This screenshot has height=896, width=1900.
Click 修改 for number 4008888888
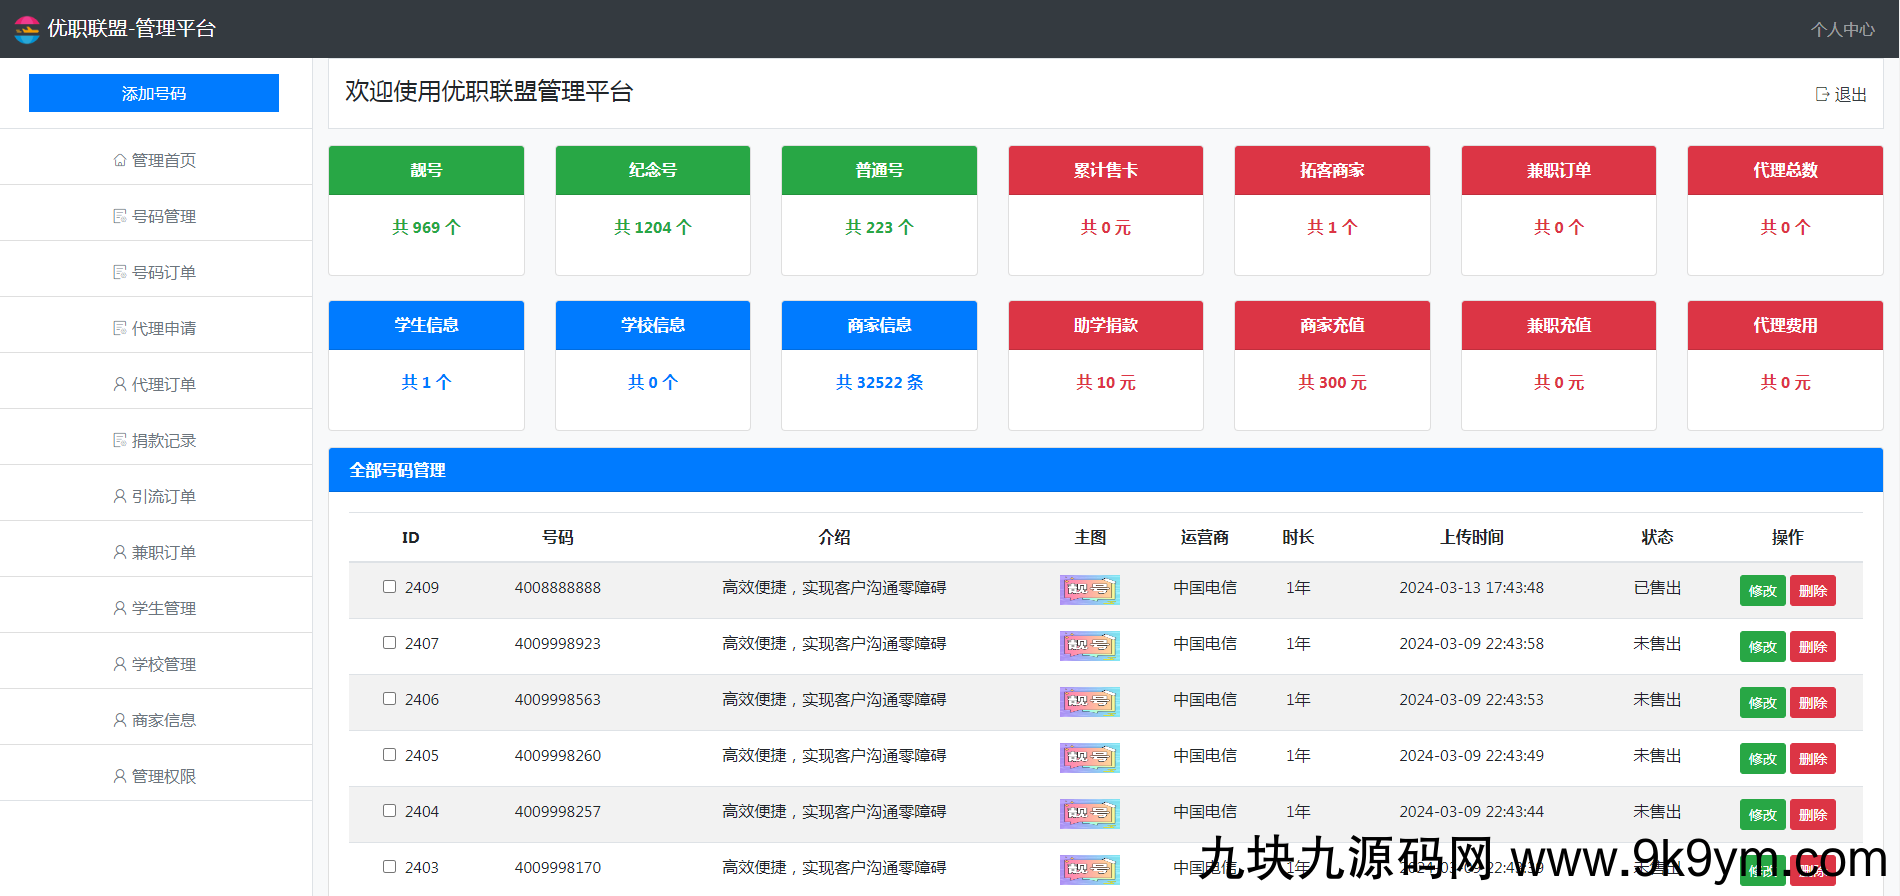(x=1762, y=591)
